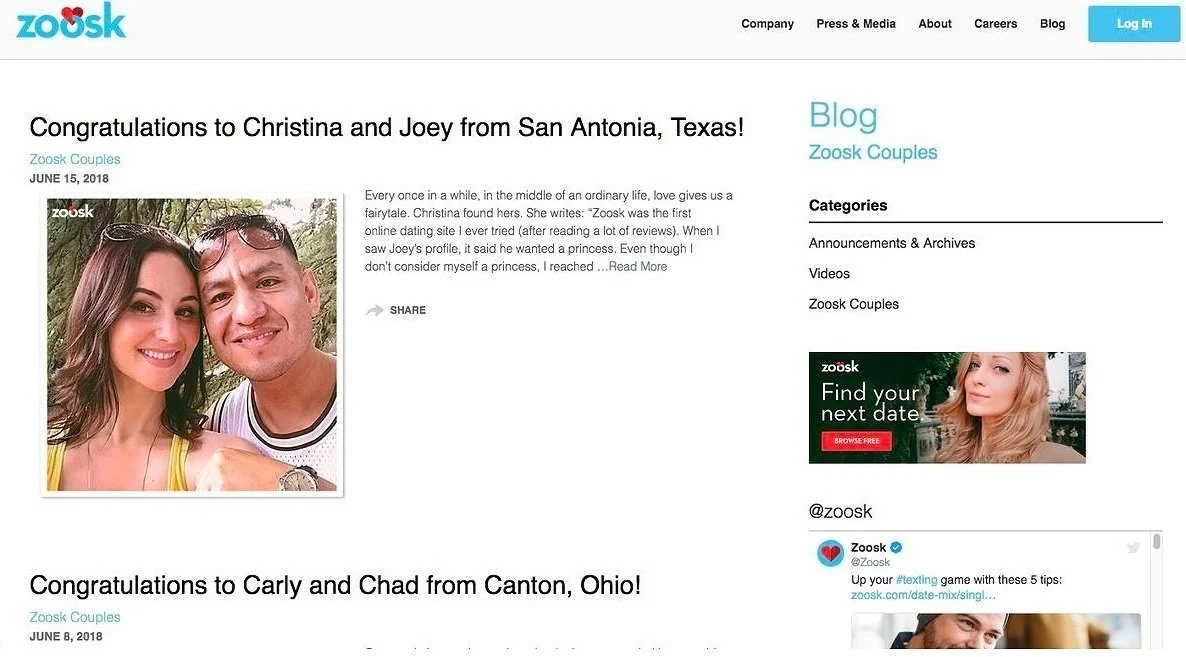Open the Carly and Chad article title
The width and height of the screenshot is (1186, 657).
tap(335, 585)
